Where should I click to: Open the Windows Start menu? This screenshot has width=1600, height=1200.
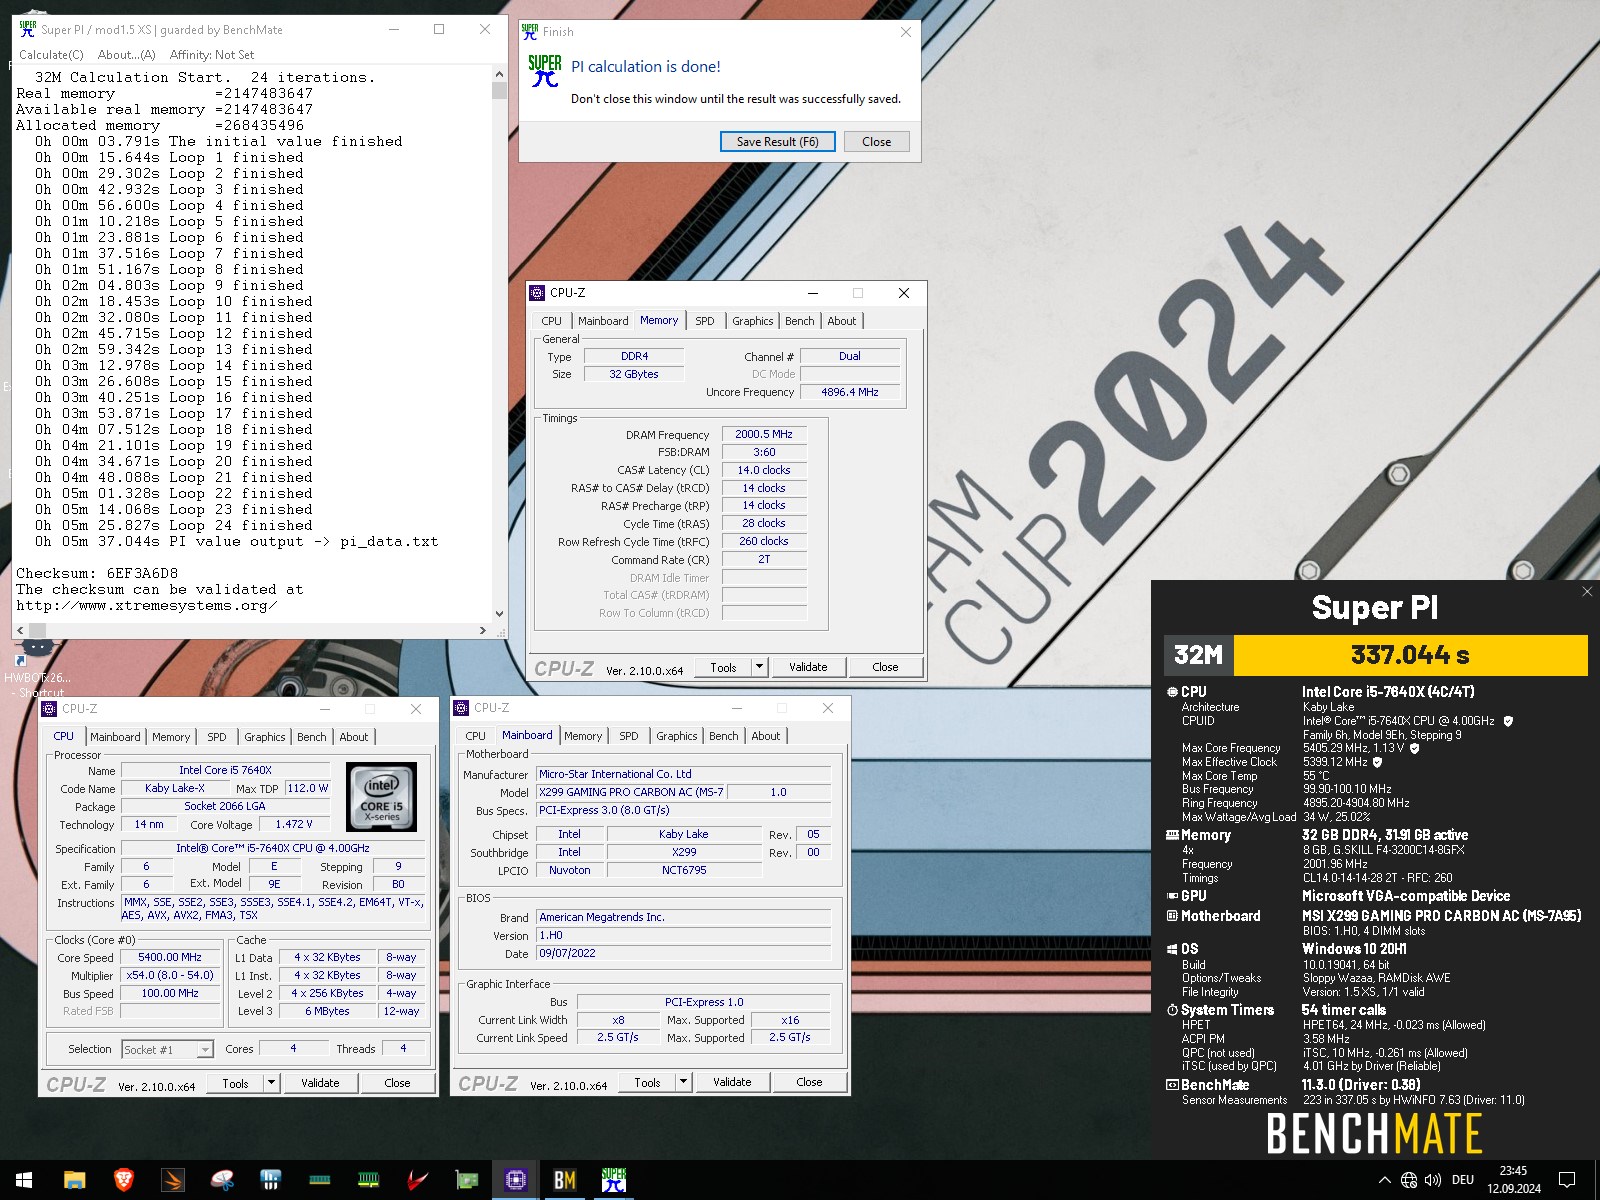24,1180
